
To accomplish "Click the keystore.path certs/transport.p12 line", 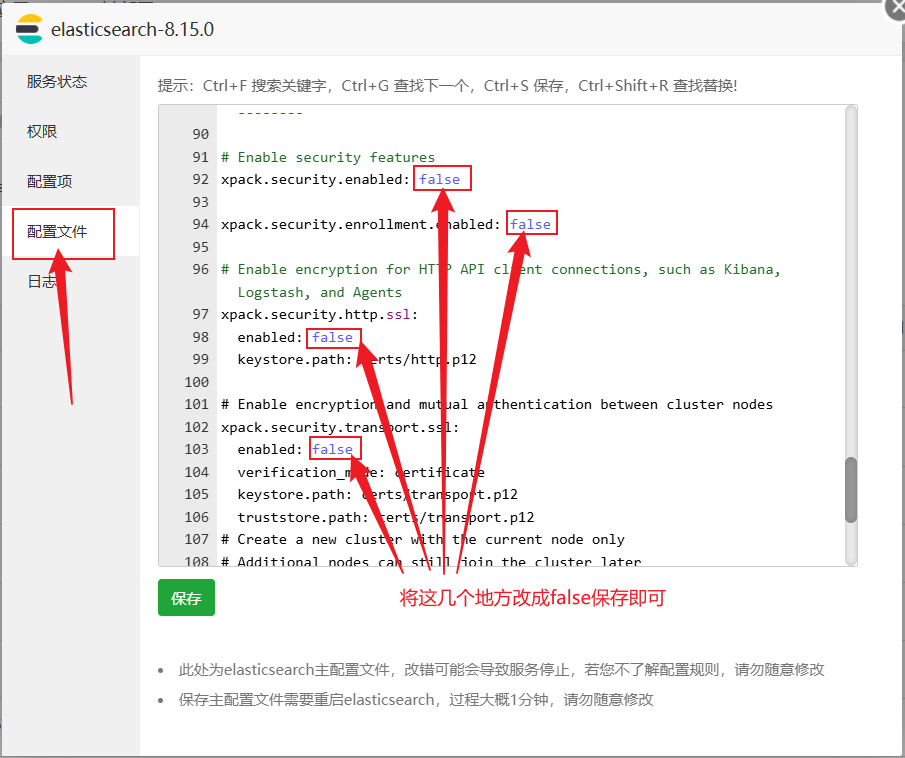I will pyautogui.click(x=377, y=495).
